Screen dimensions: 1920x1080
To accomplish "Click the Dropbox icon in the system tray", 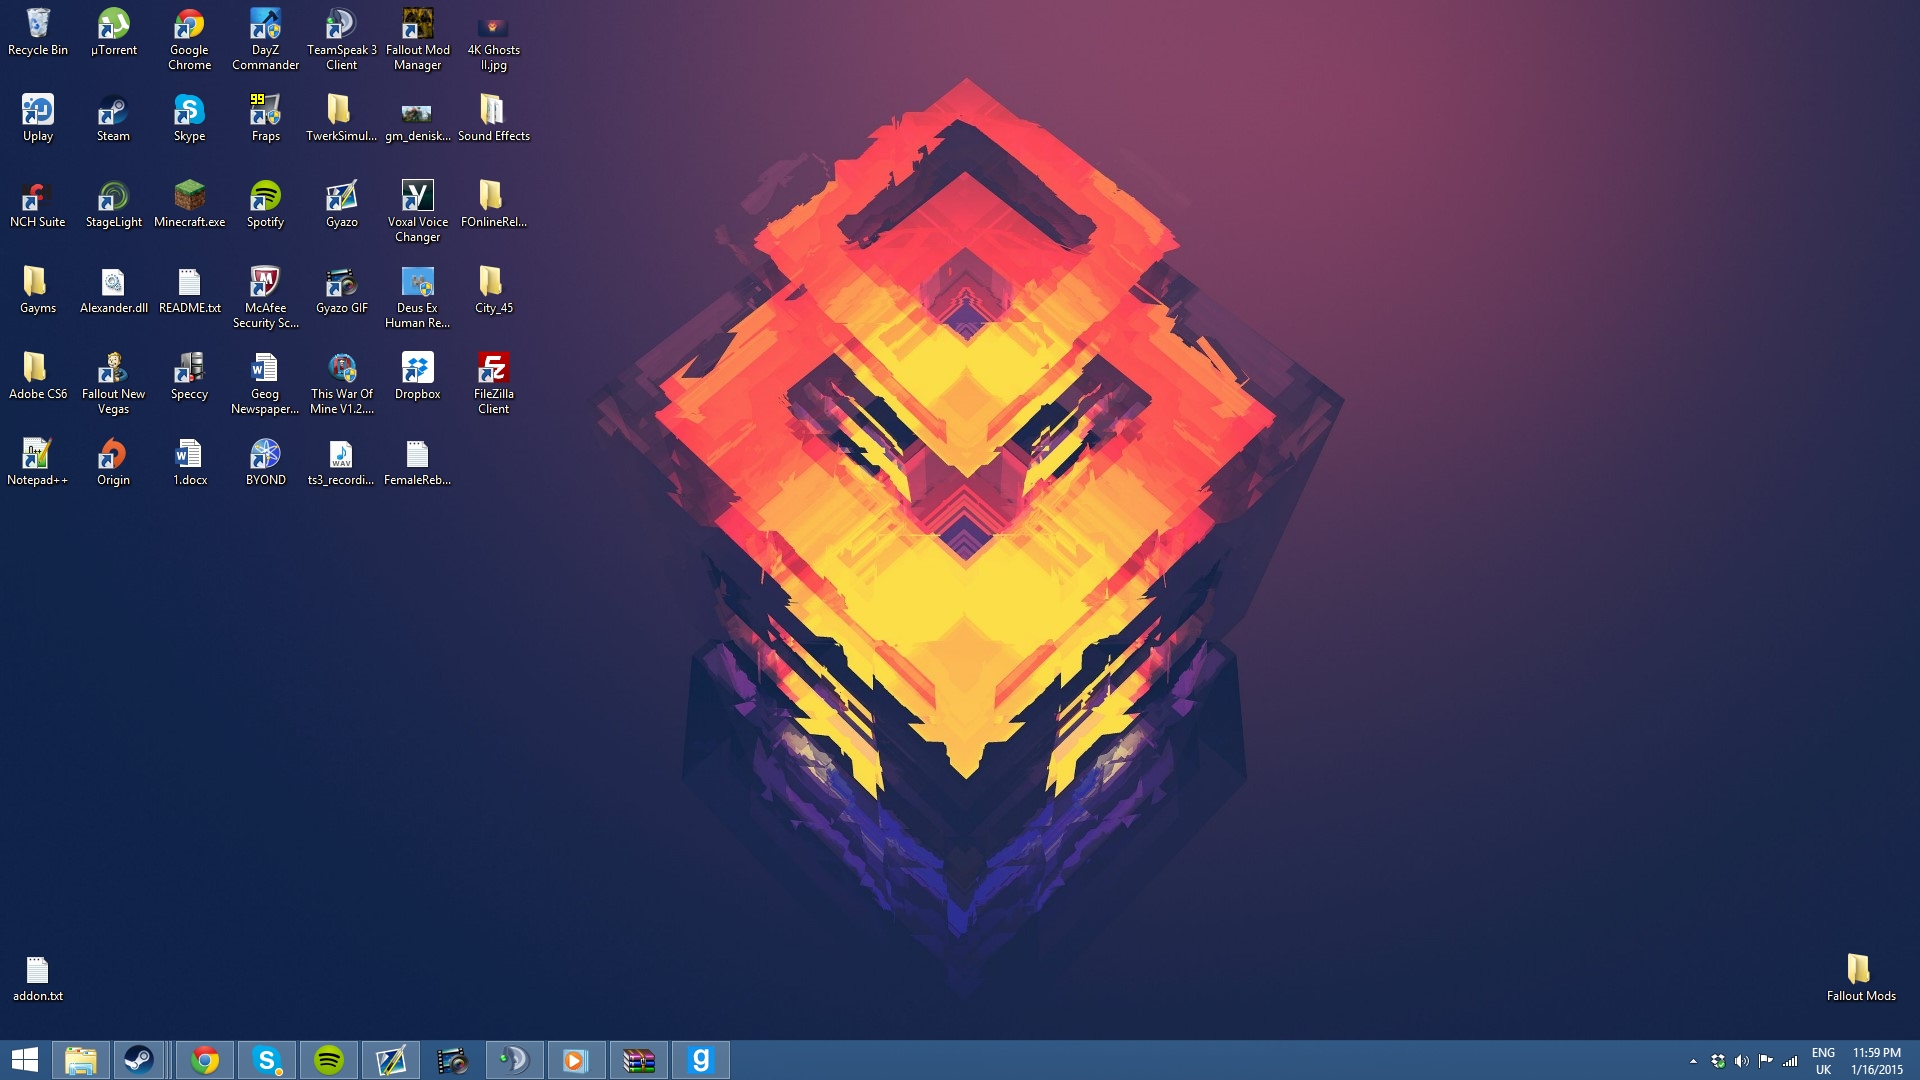I will pyautogui.click(x=1719, y=1059).
